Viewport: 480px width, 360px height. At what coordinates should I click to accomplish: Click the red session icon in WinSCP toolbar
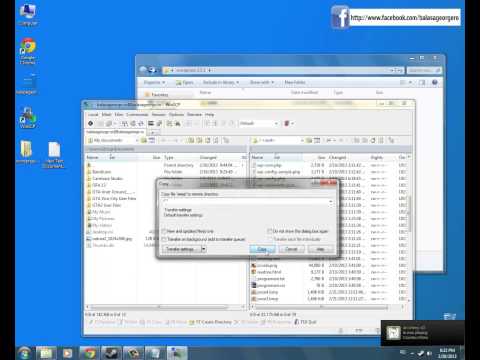coord(287,123)
